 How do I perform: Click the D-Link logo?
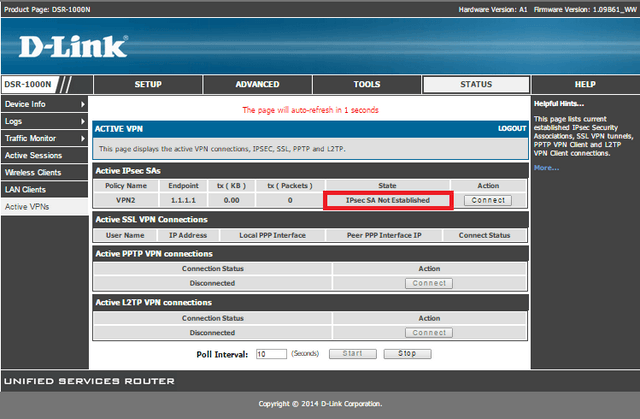click(x=73, y=46)
